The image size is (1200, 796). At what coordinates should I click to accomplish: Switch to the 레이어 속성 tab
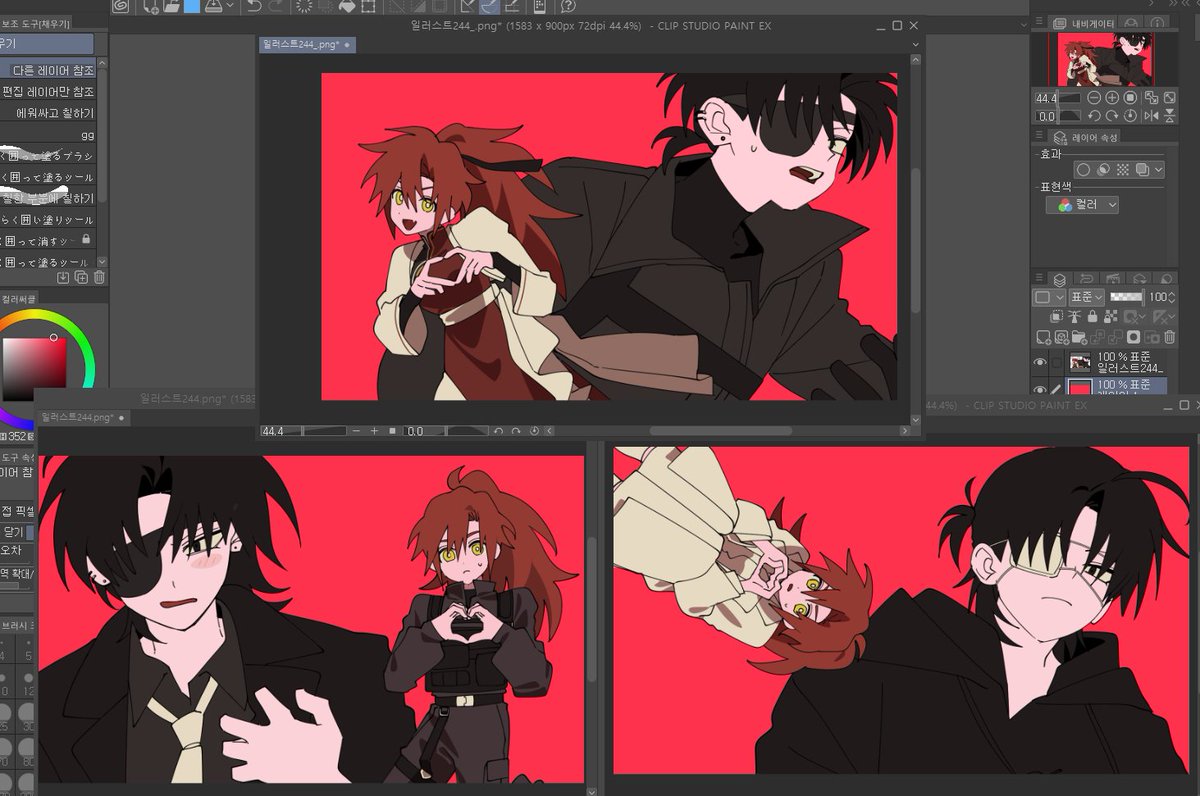click(1084, 137)
